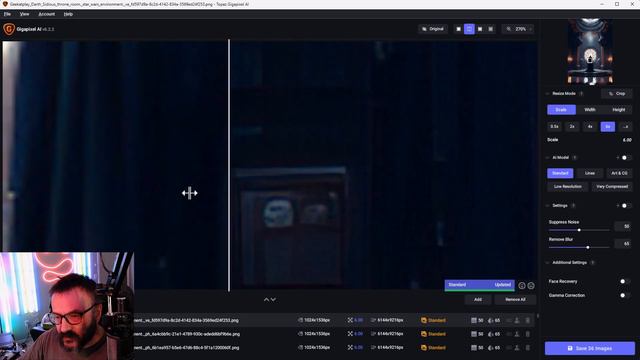Screen dimensions: 640x360
Task: Click the magnifier icon in zoom control
Action: [509, 29]
